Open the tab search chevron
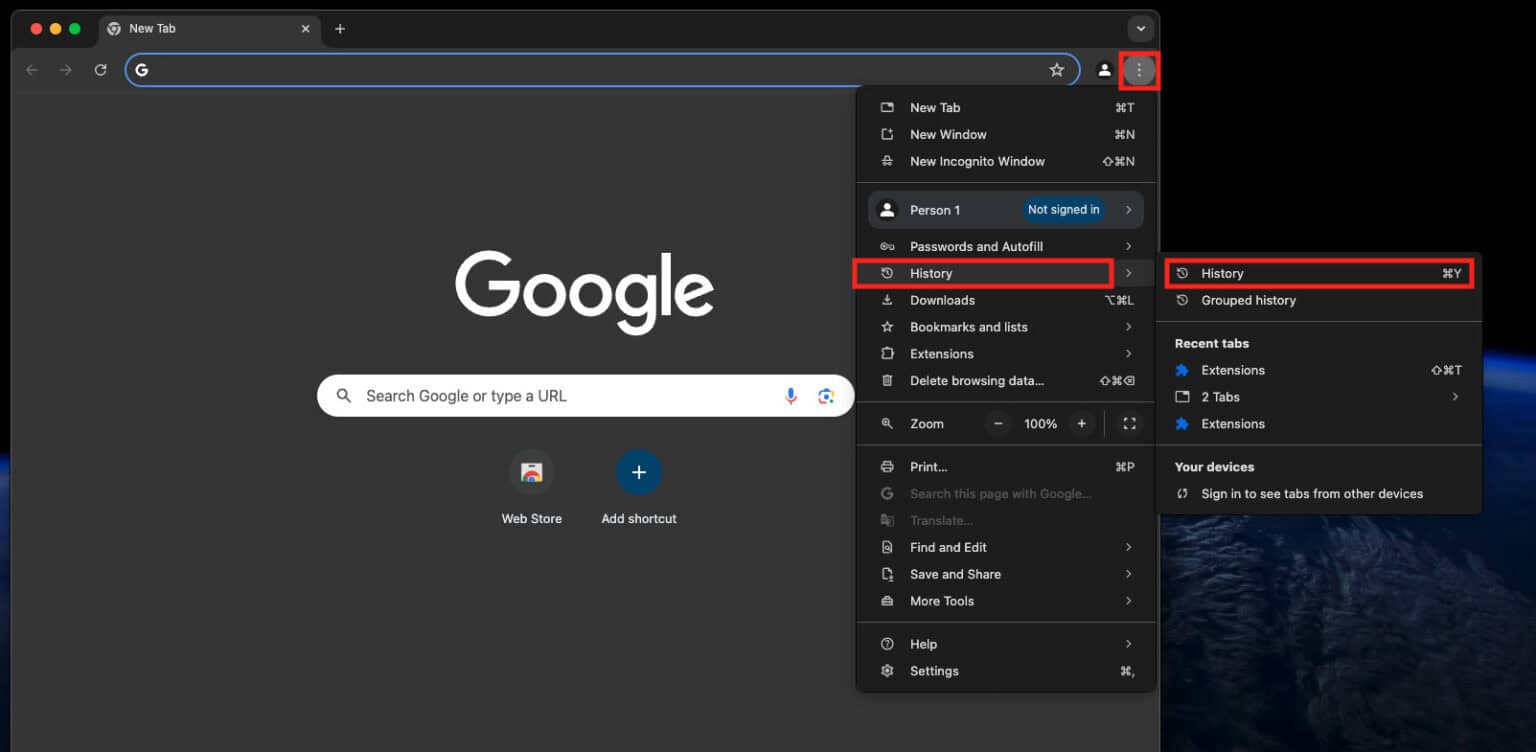 pos(1140,29)
